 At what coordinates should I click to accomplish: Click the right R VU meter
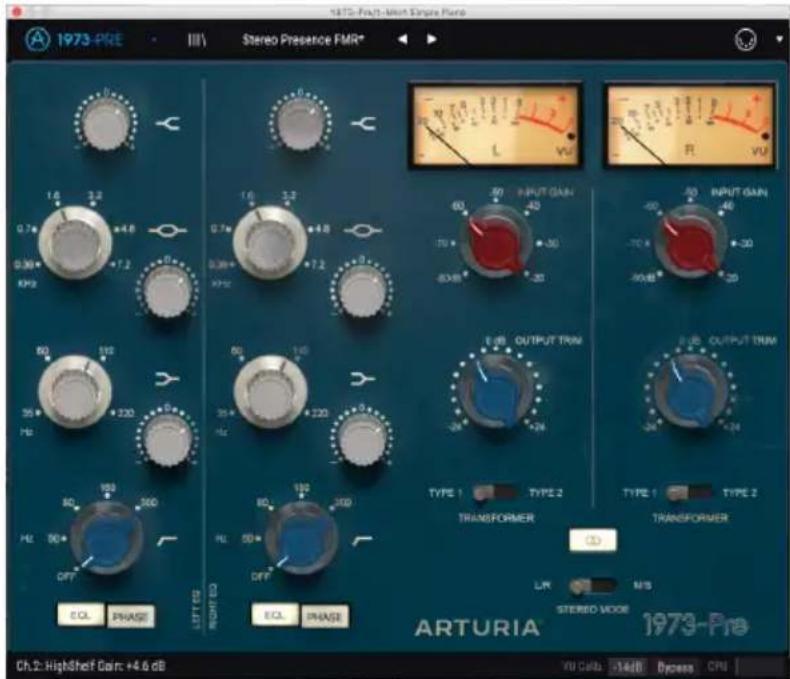[691, 126]
